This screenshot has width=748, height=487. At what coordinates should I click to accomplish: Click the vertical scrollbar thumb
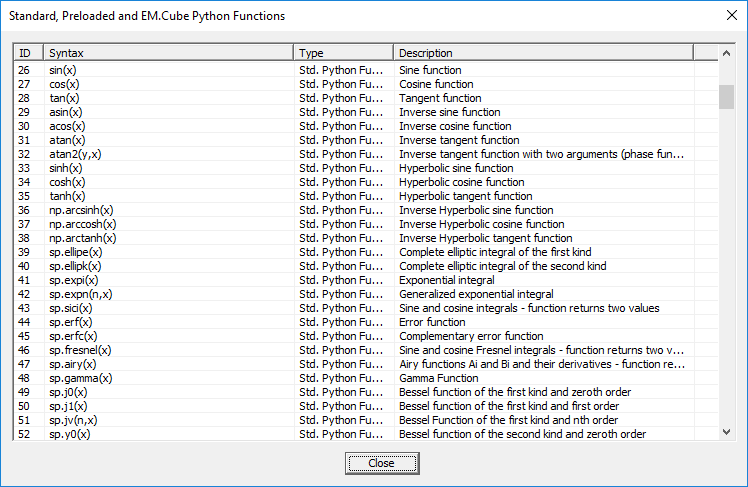(x=727, y=96)
